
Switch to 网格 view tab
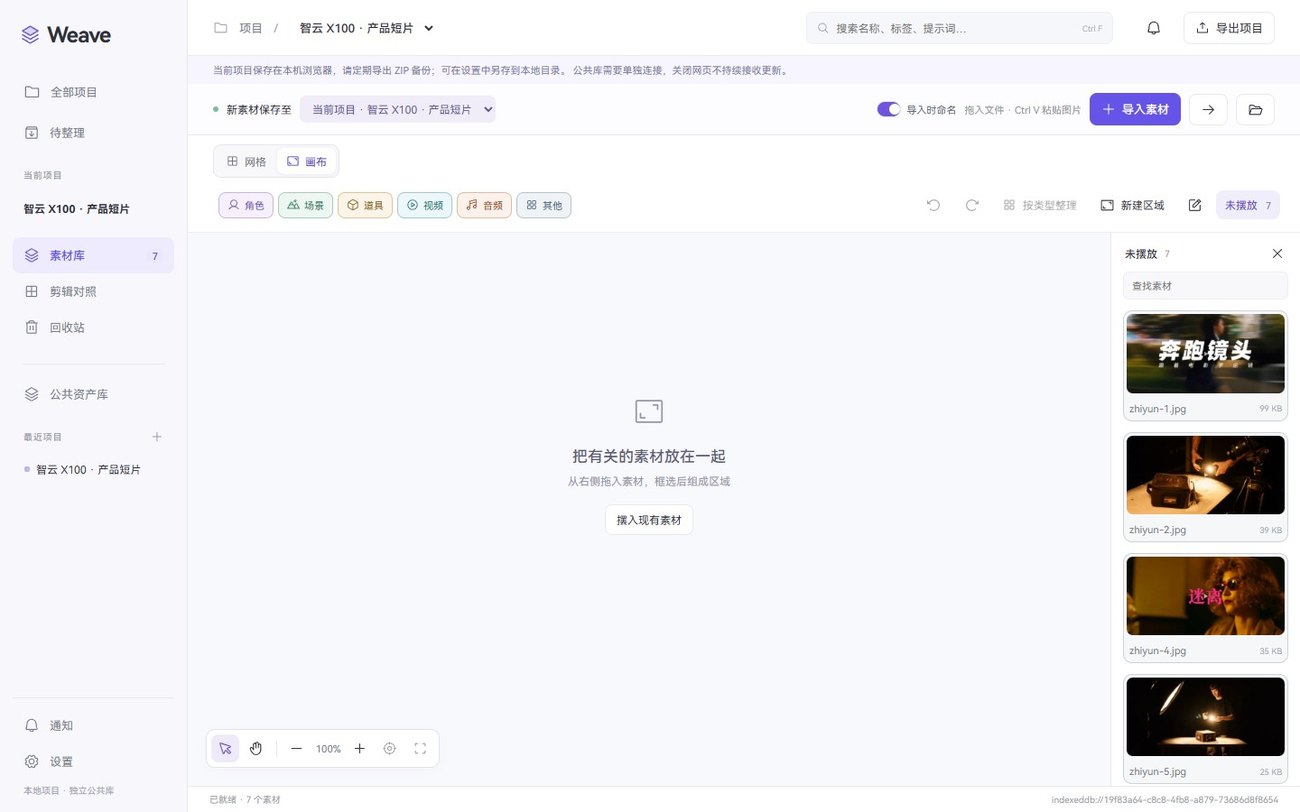click(247, 161)
